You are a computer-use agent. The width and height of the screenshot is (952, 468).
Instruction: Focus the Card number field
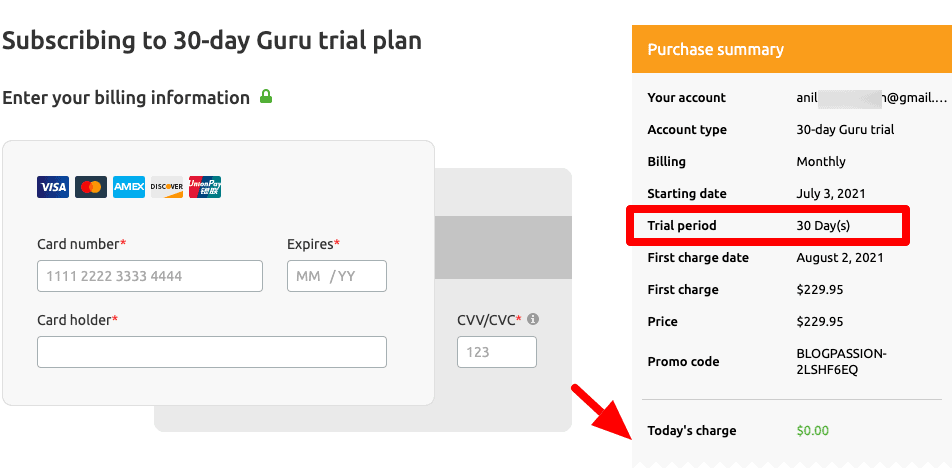point(150,276)
